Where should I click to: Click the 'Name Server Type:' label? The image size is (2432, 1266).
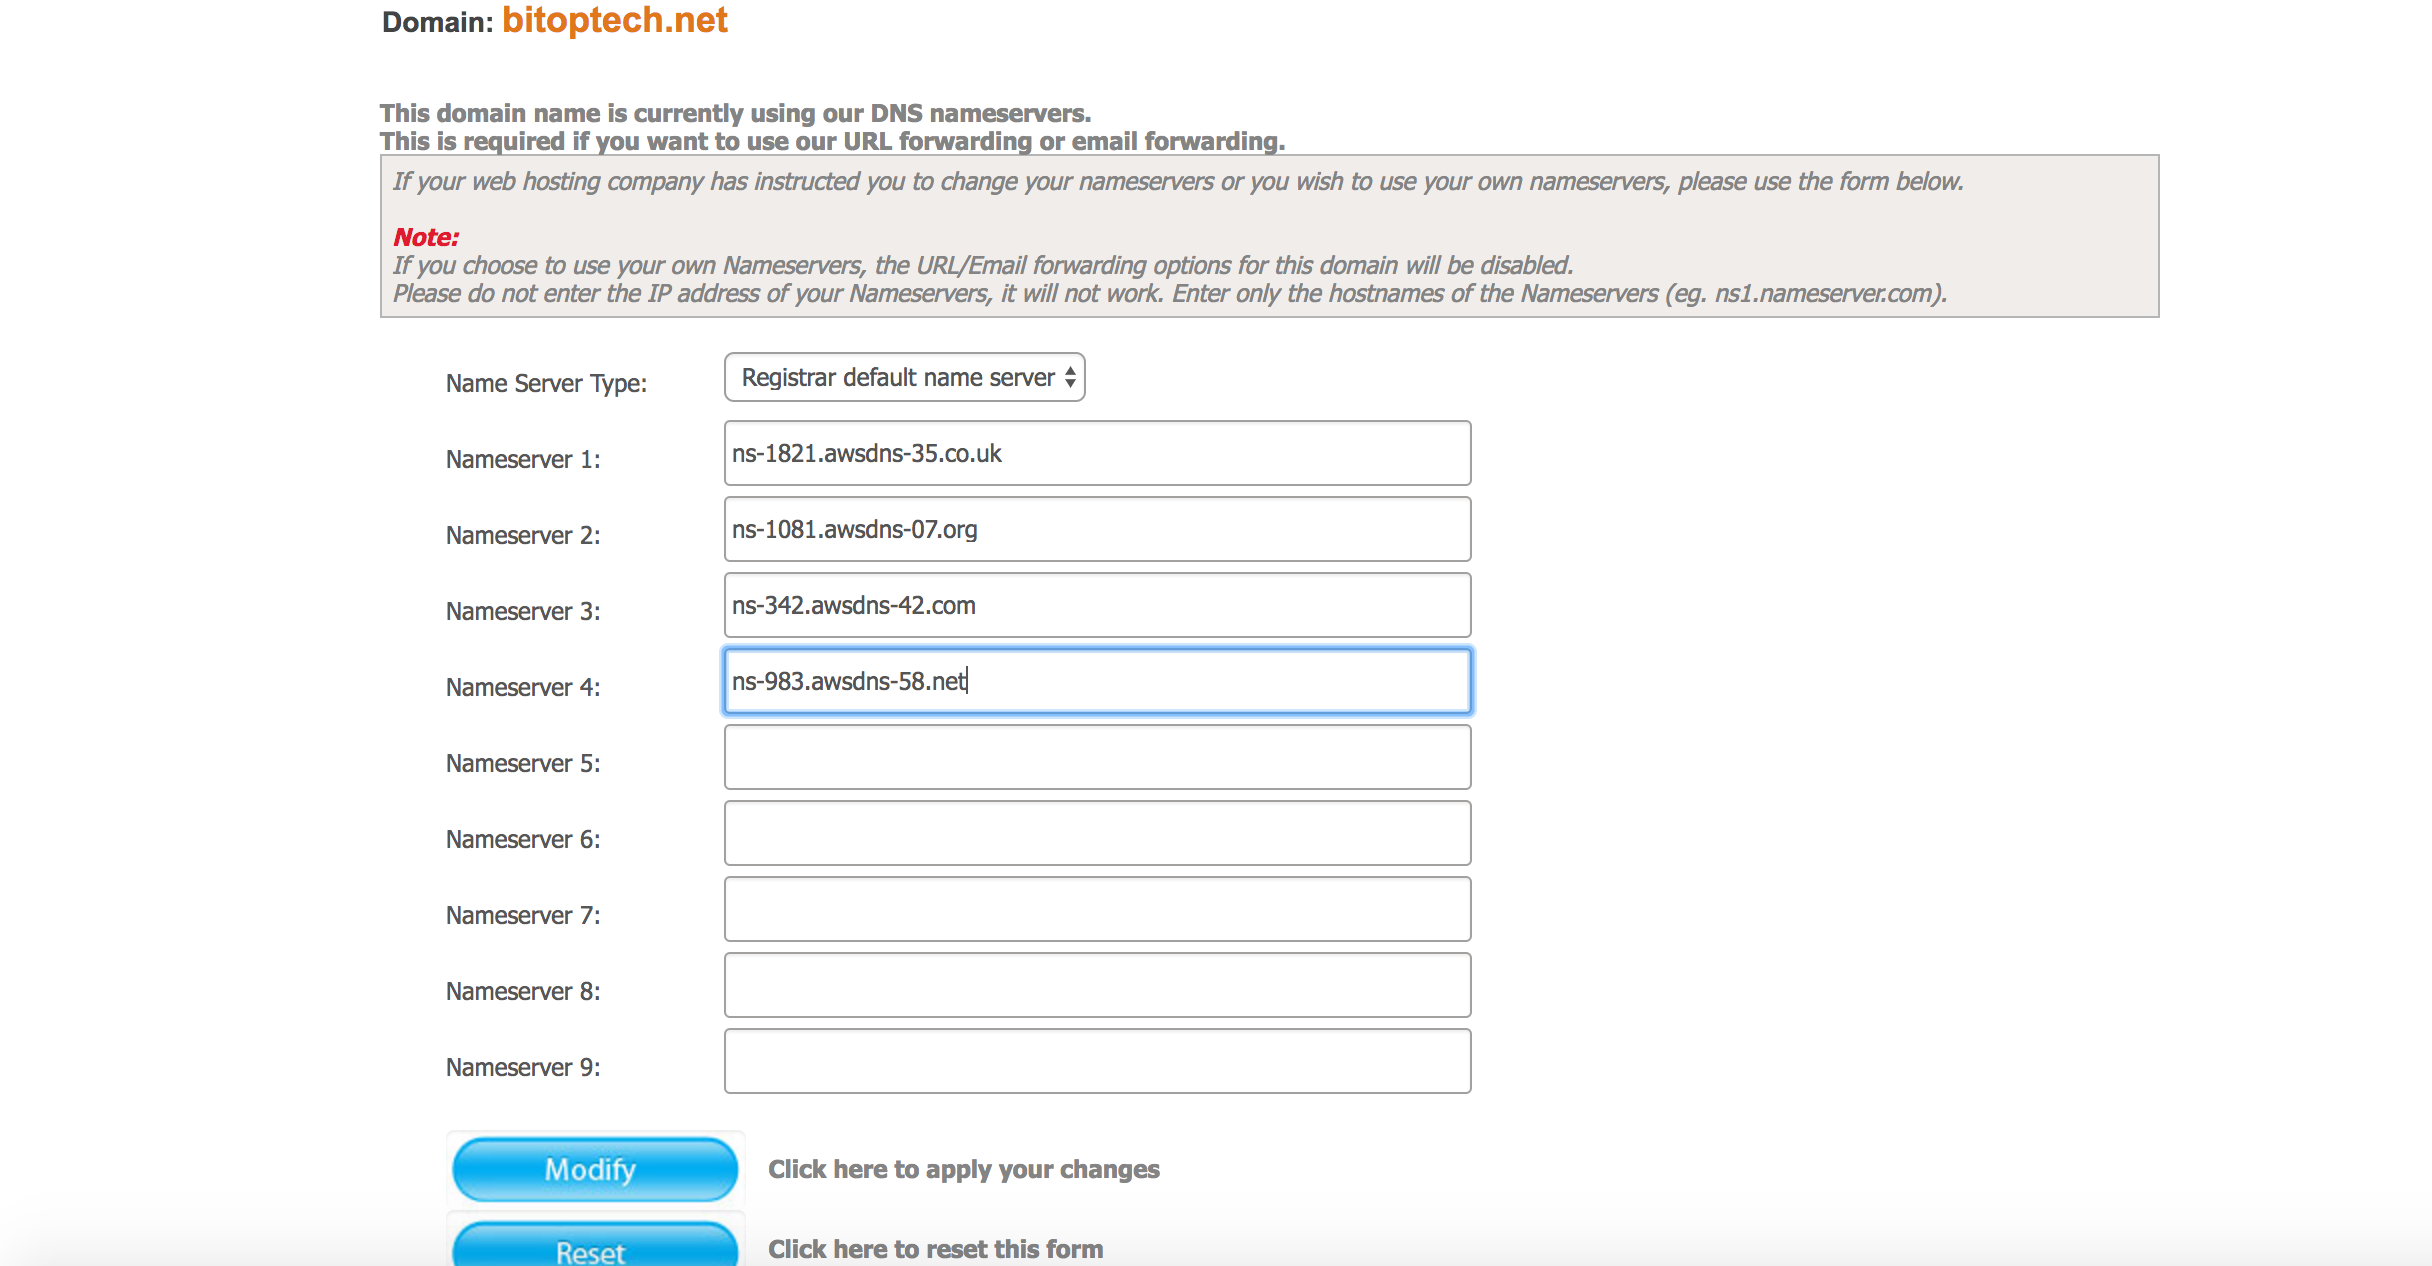[x=546, y=383]
